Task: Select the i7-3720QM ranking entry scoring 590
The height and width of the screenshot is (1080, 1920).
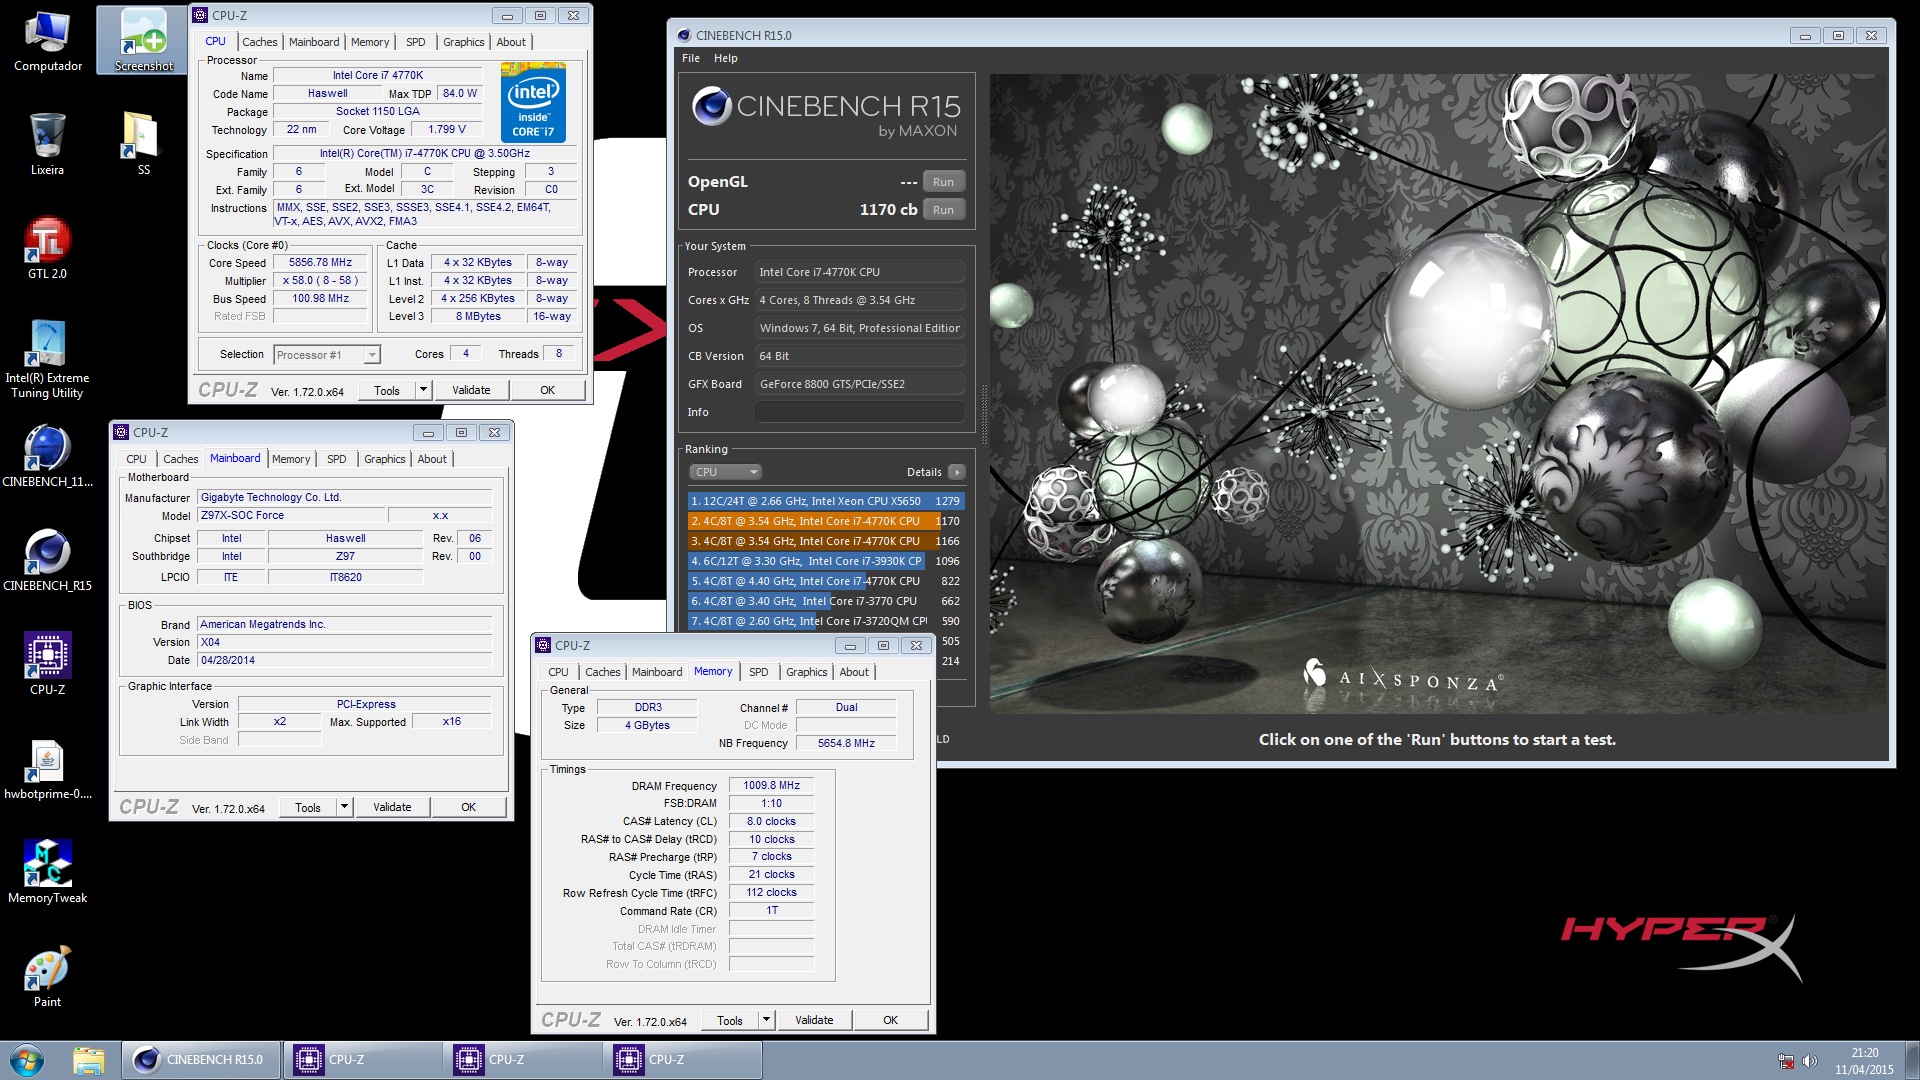Action: pos(826,621)
